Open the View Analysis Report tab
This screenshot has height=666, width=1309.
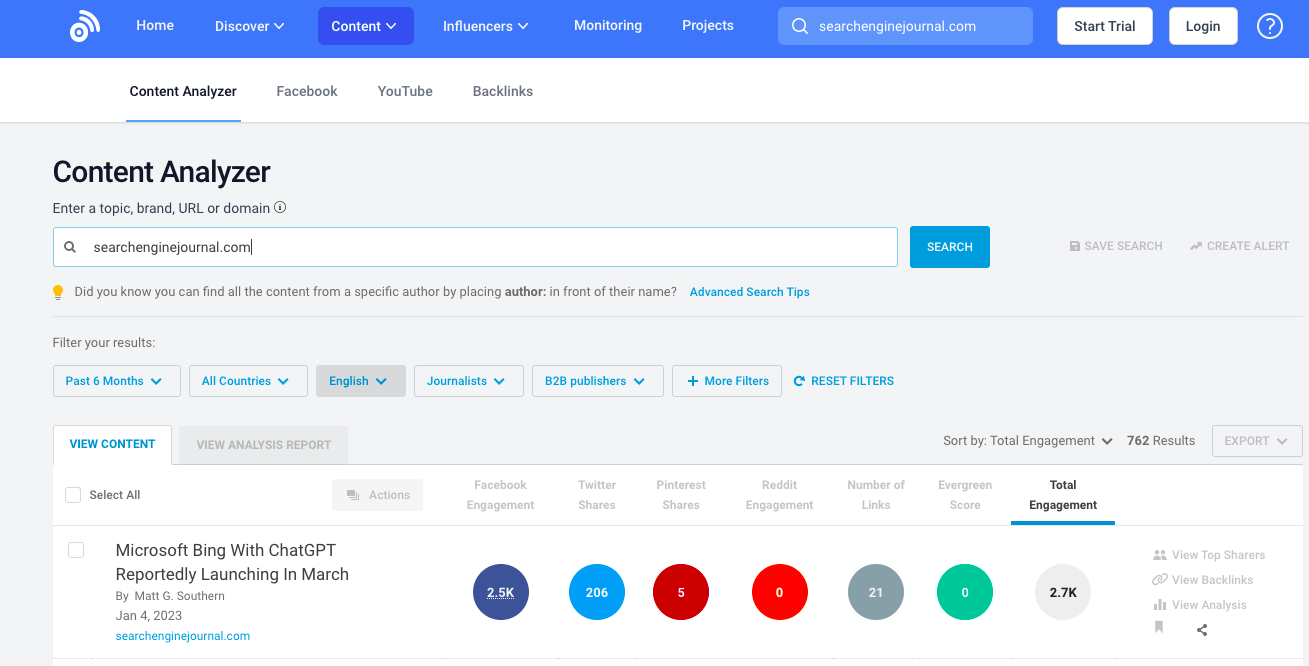click(x=262, y=443)
